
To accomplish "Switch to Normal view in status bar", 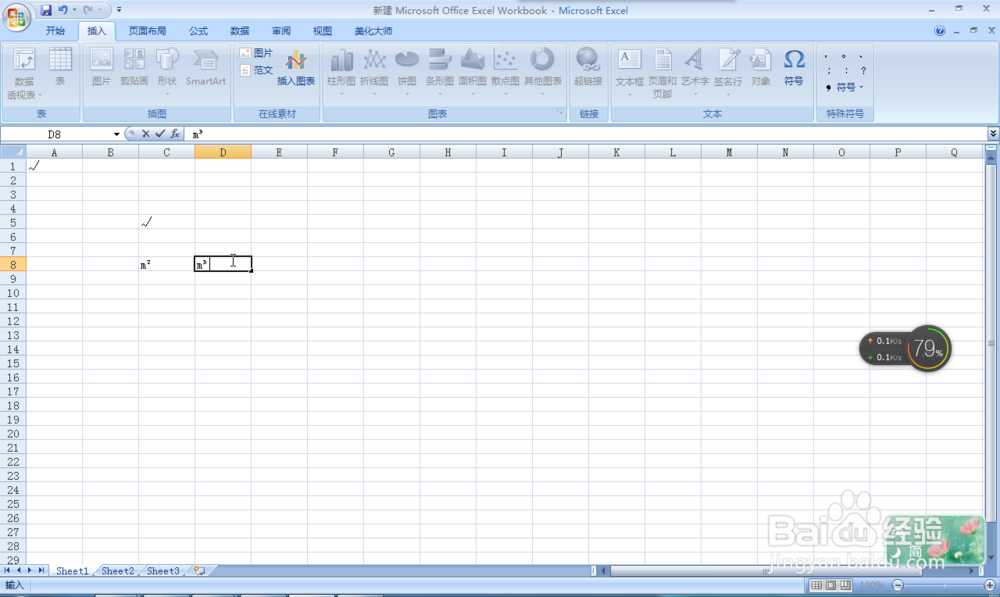I will click(x=816, y=586).
